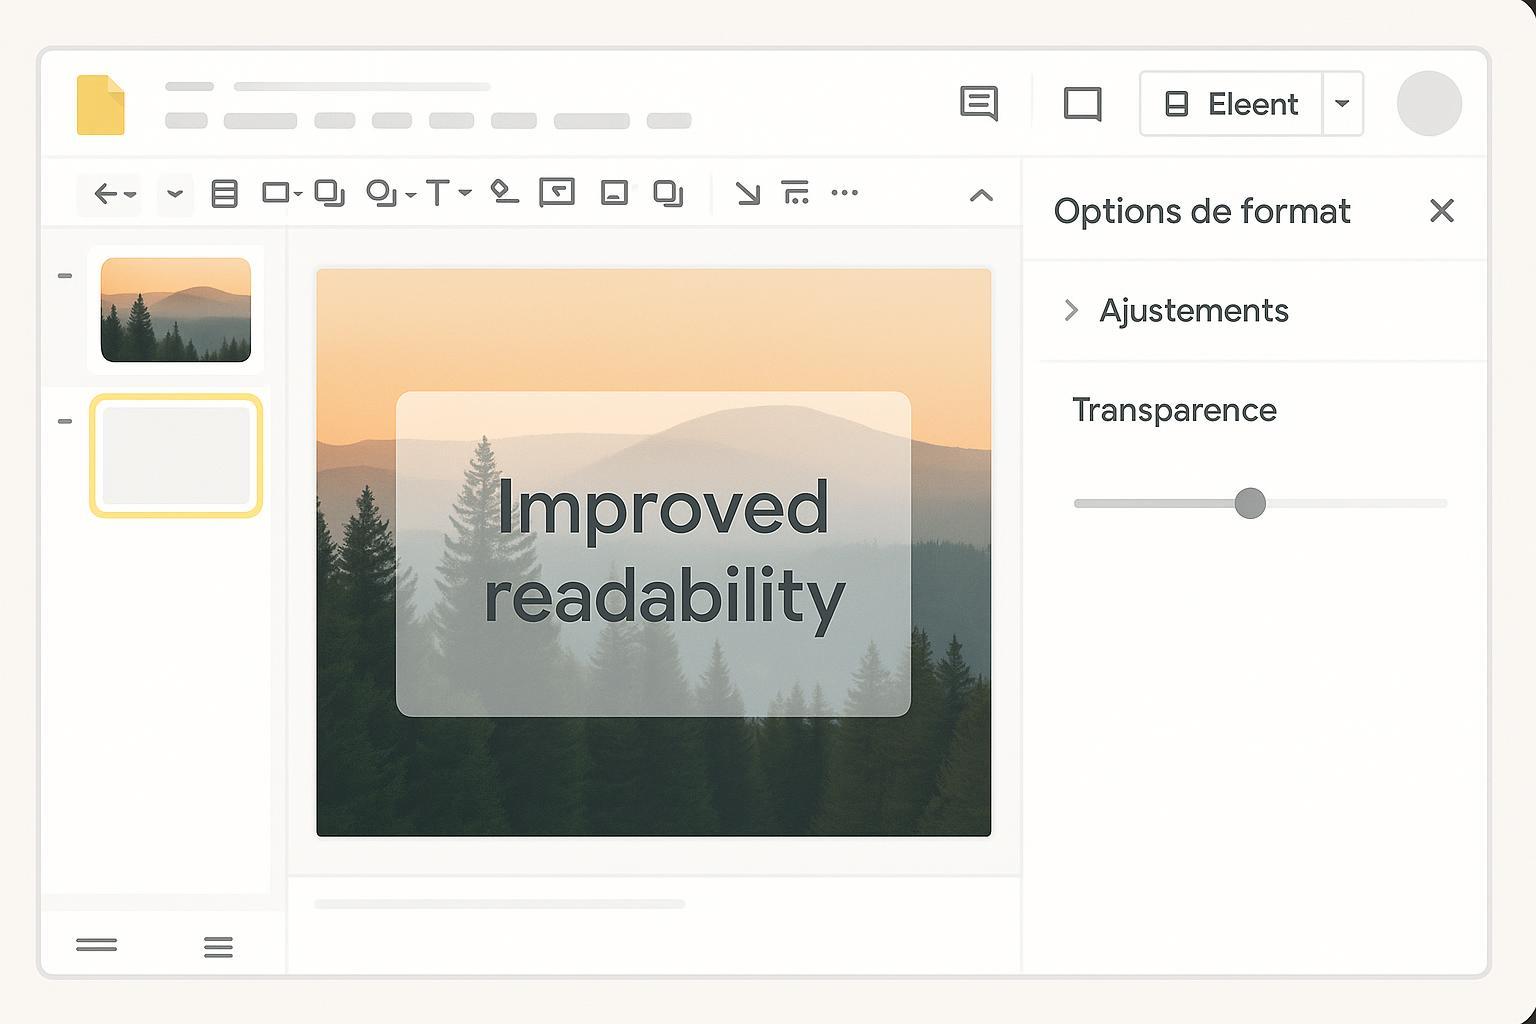Image resolution: width=1536 pixels, height=1024 pixels.
Task: Open the three-dot more options menu
Action: point(844,193)
